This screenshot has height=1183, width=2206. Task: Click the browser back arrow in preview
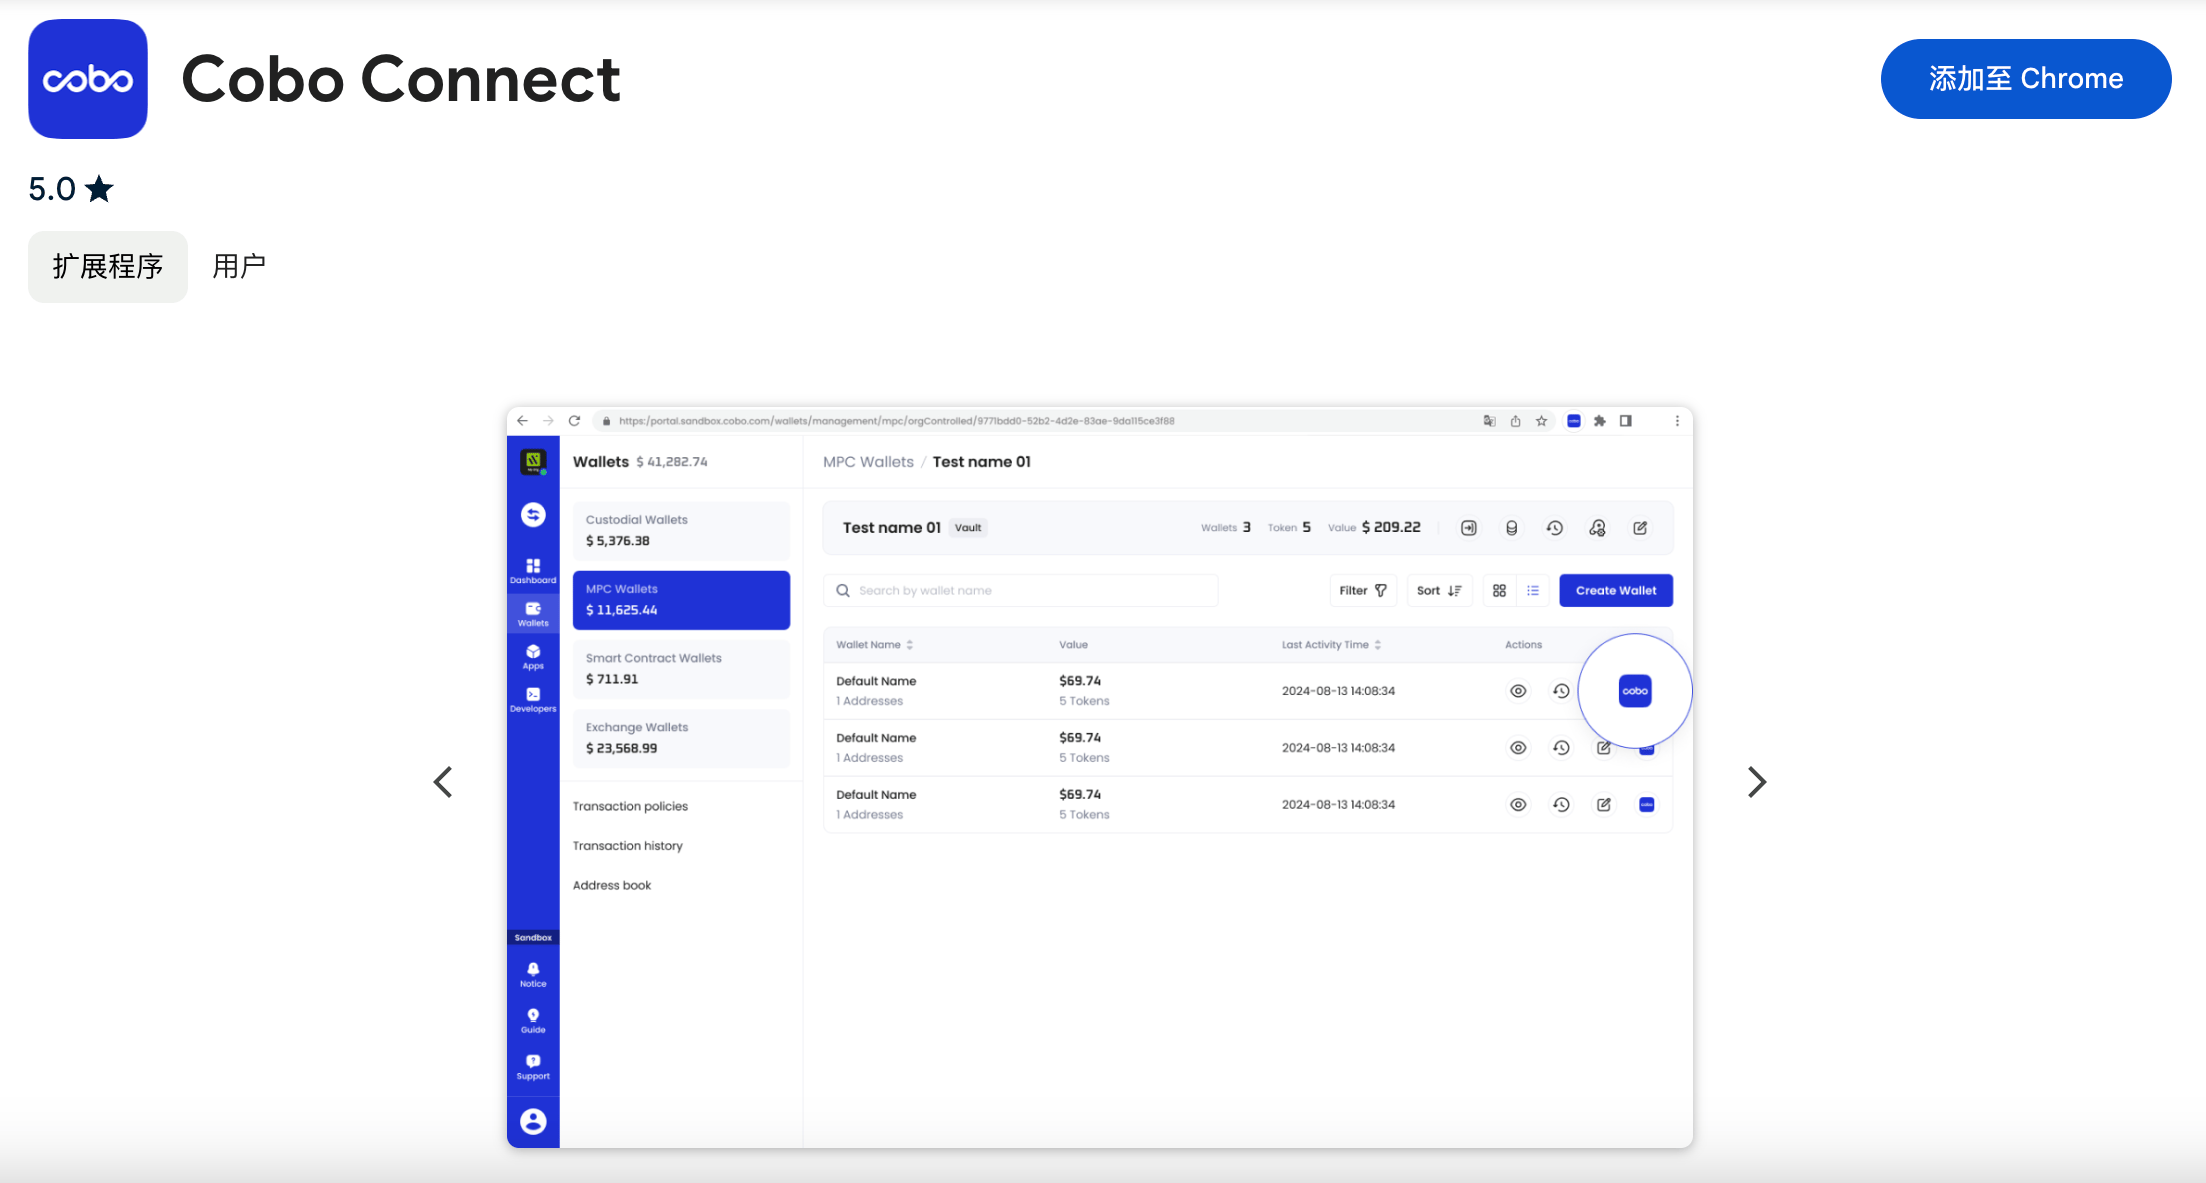click(x=522, y=421)
